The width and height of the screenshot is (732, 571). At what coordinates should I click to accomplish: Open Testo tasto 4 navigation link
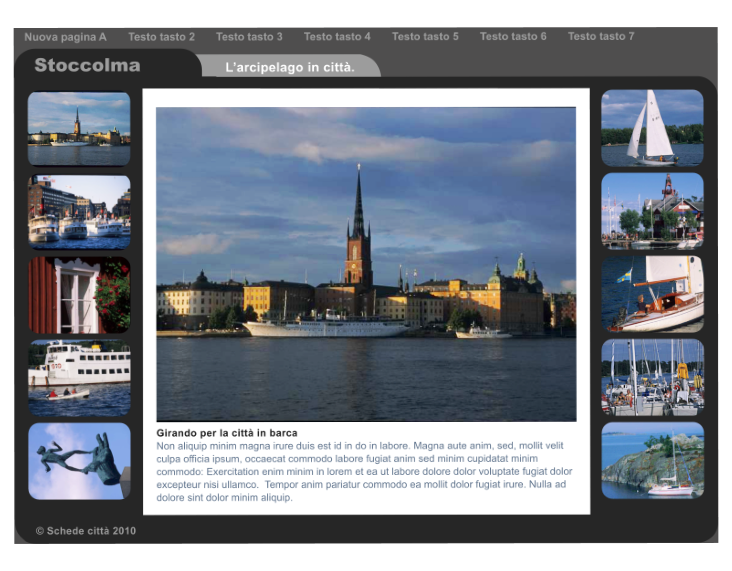click(337, 37)
